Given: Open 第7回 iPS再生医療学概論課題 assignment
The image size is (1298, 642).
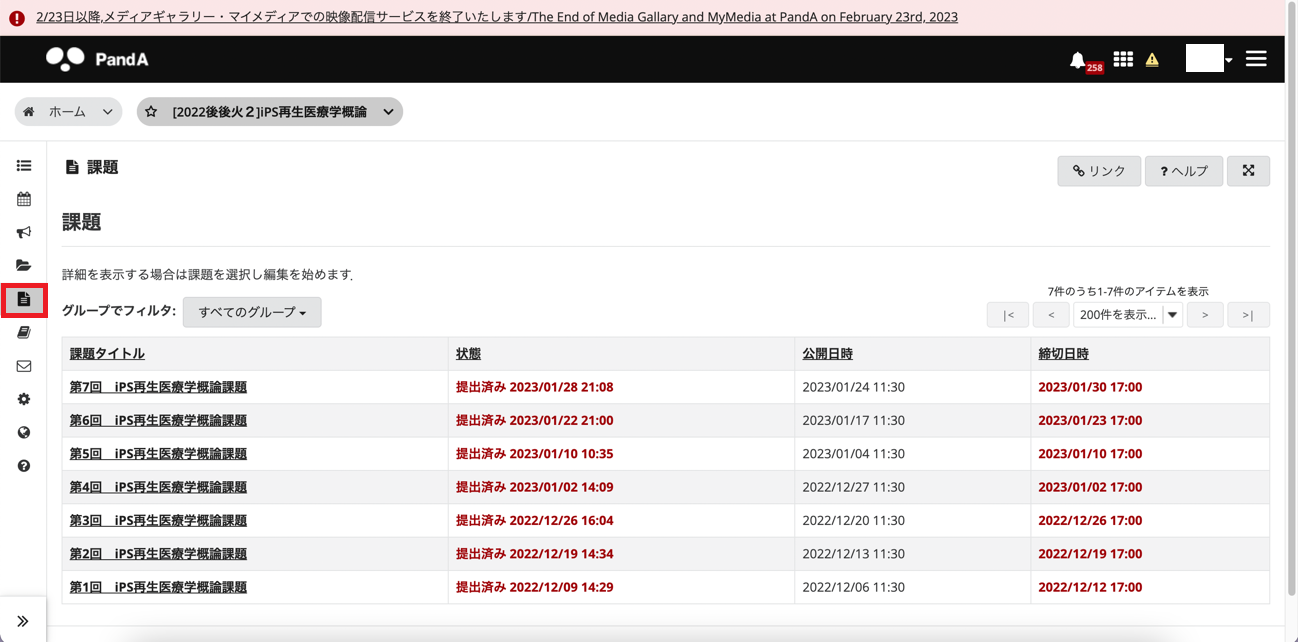Looking at the screenshot, I should tap(158, 387).
